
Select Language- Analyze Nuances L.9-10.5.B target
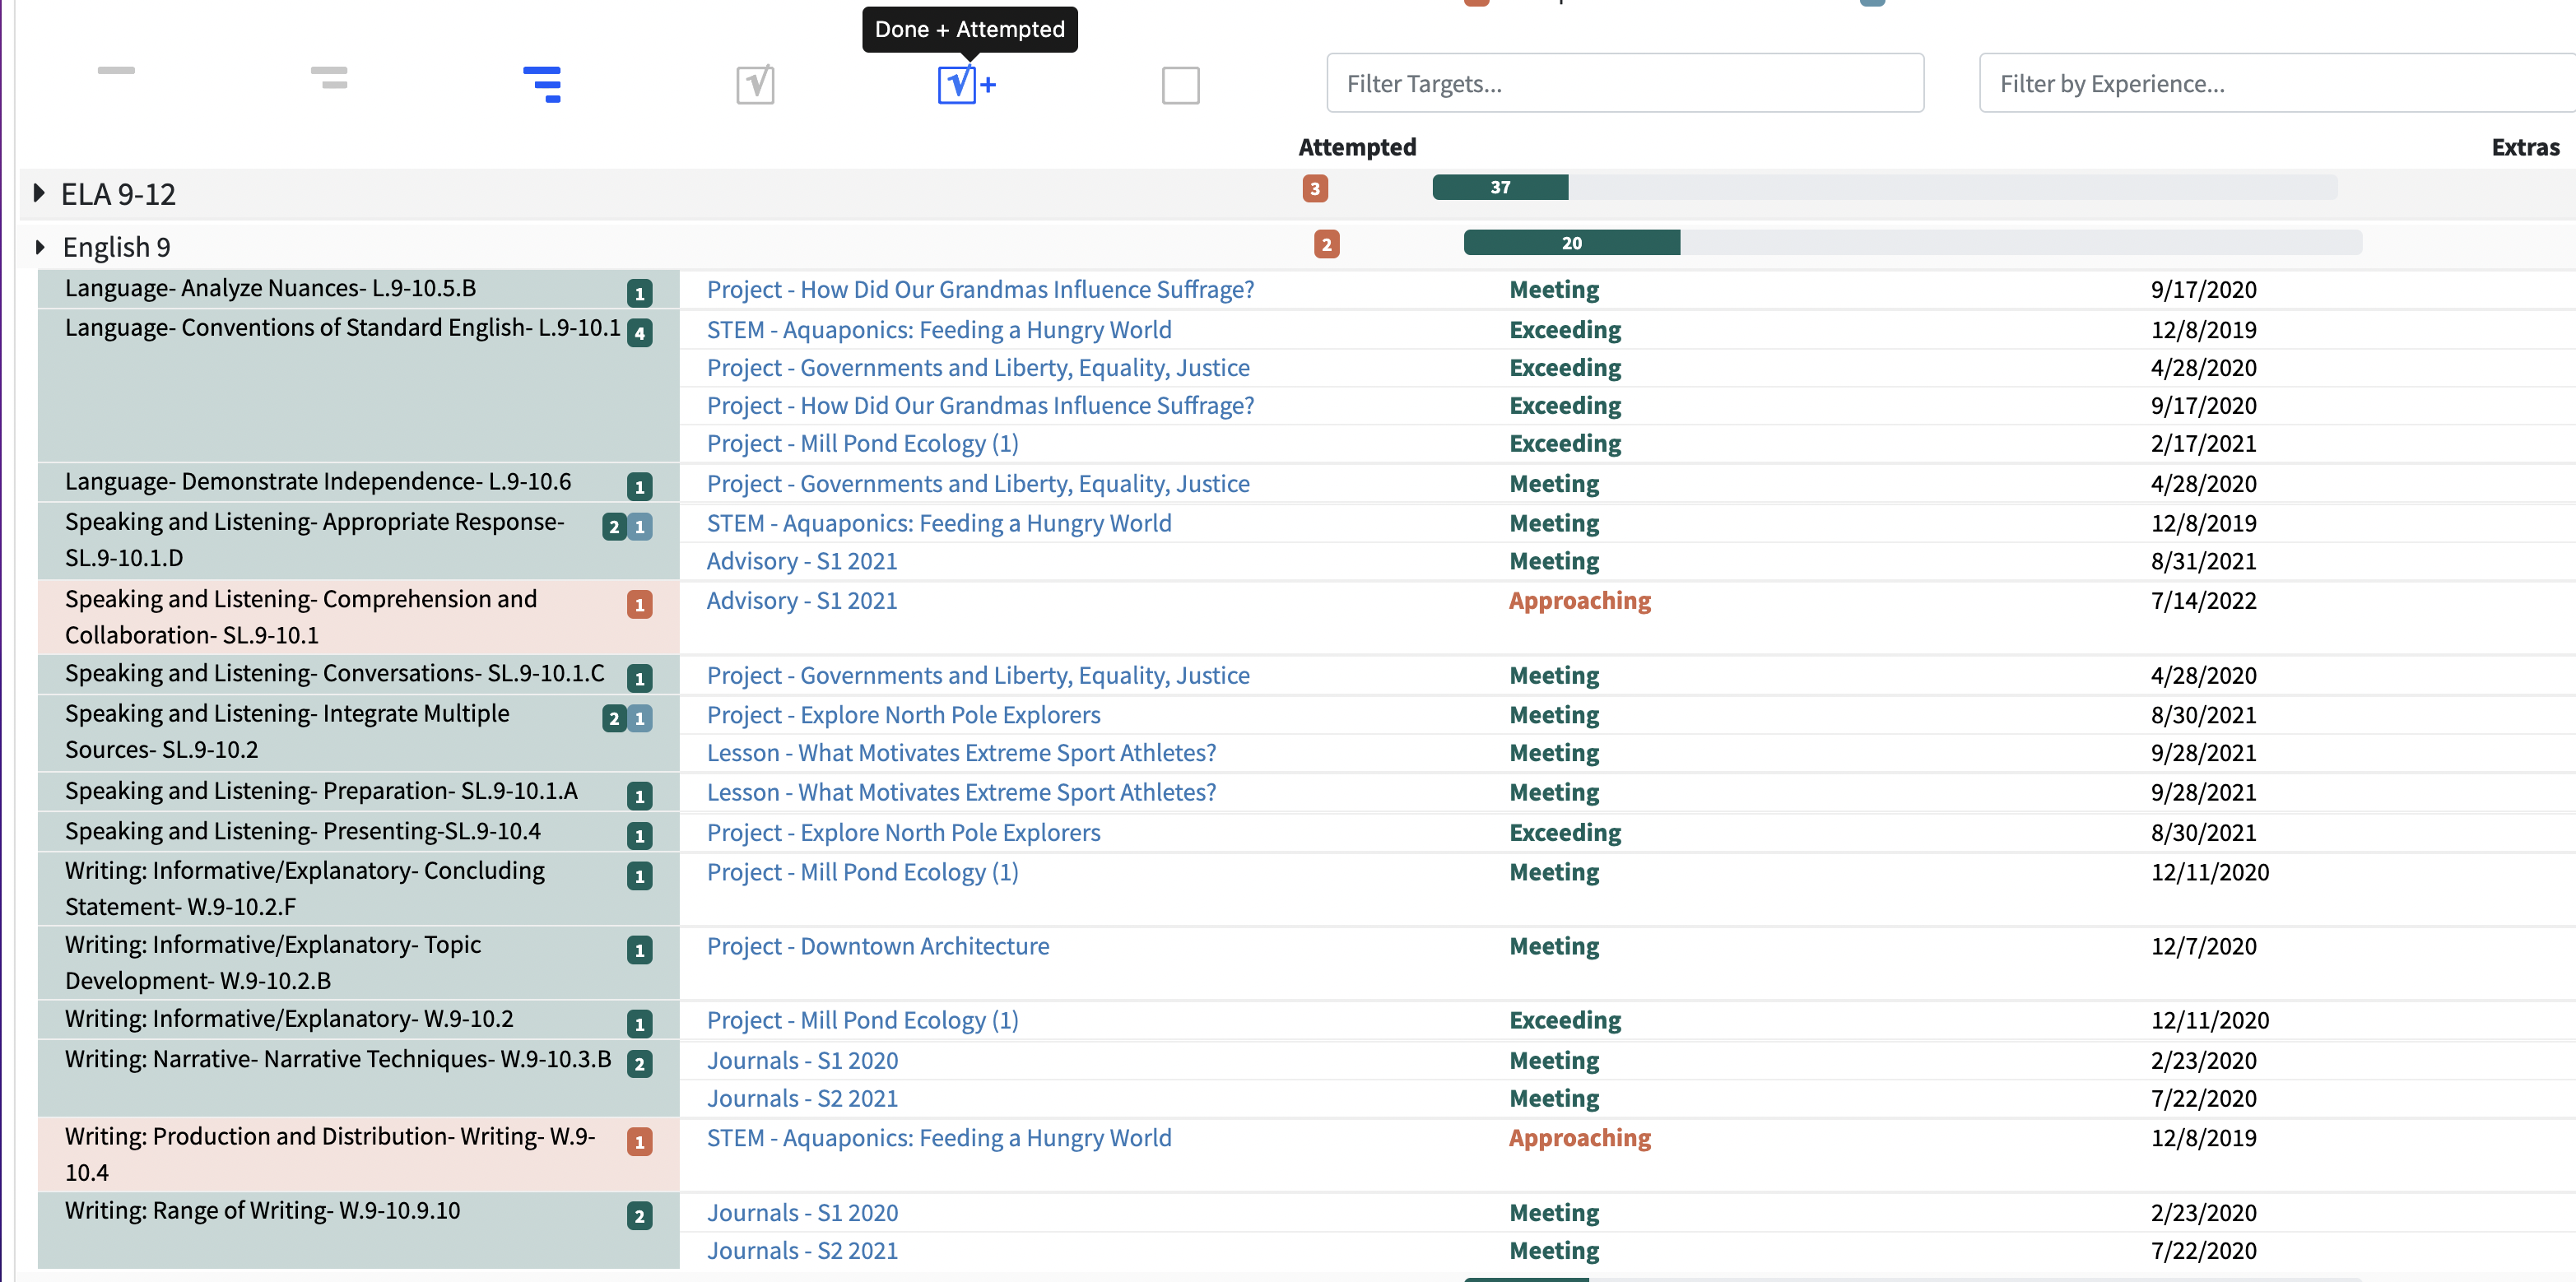(x=270, y=289)
